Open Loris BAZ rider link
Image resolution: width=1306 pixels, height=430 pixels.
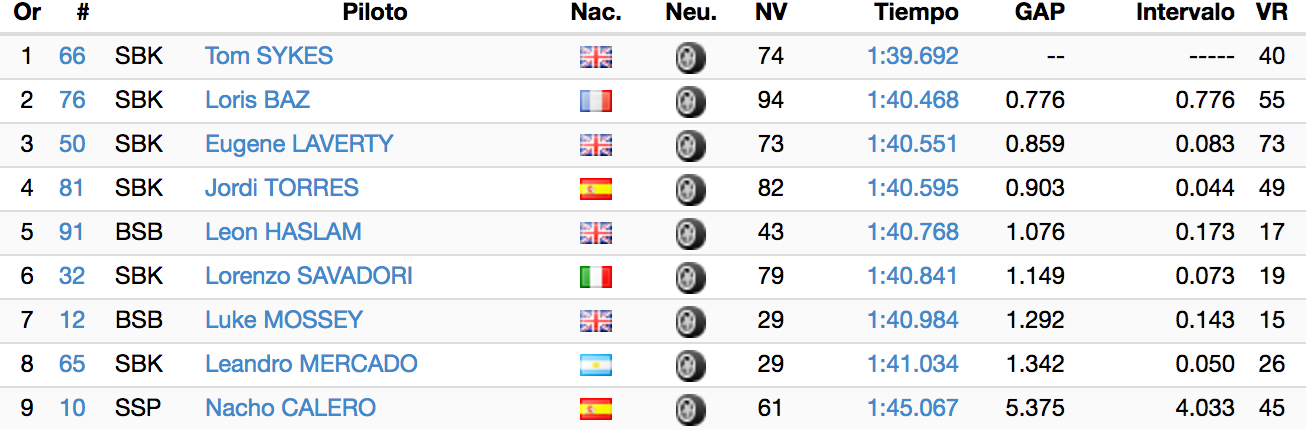click(257, 100)
